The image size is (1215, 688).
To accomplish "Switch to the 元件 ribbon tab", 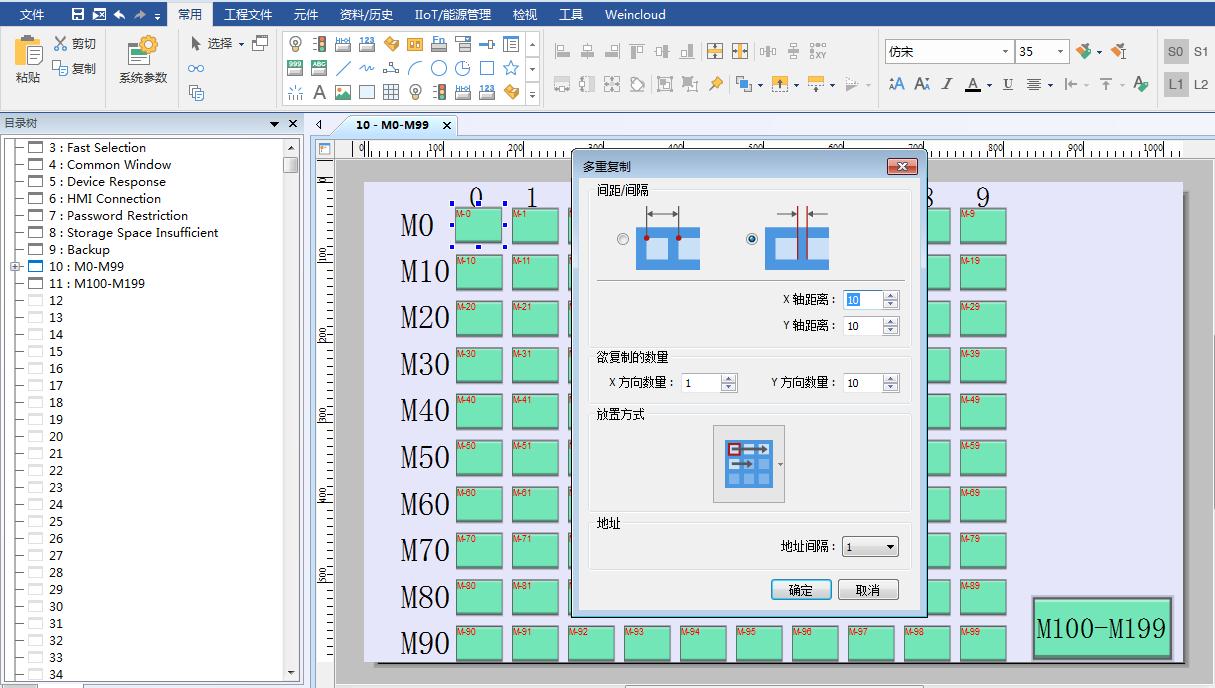I will [x=306, y=15].
